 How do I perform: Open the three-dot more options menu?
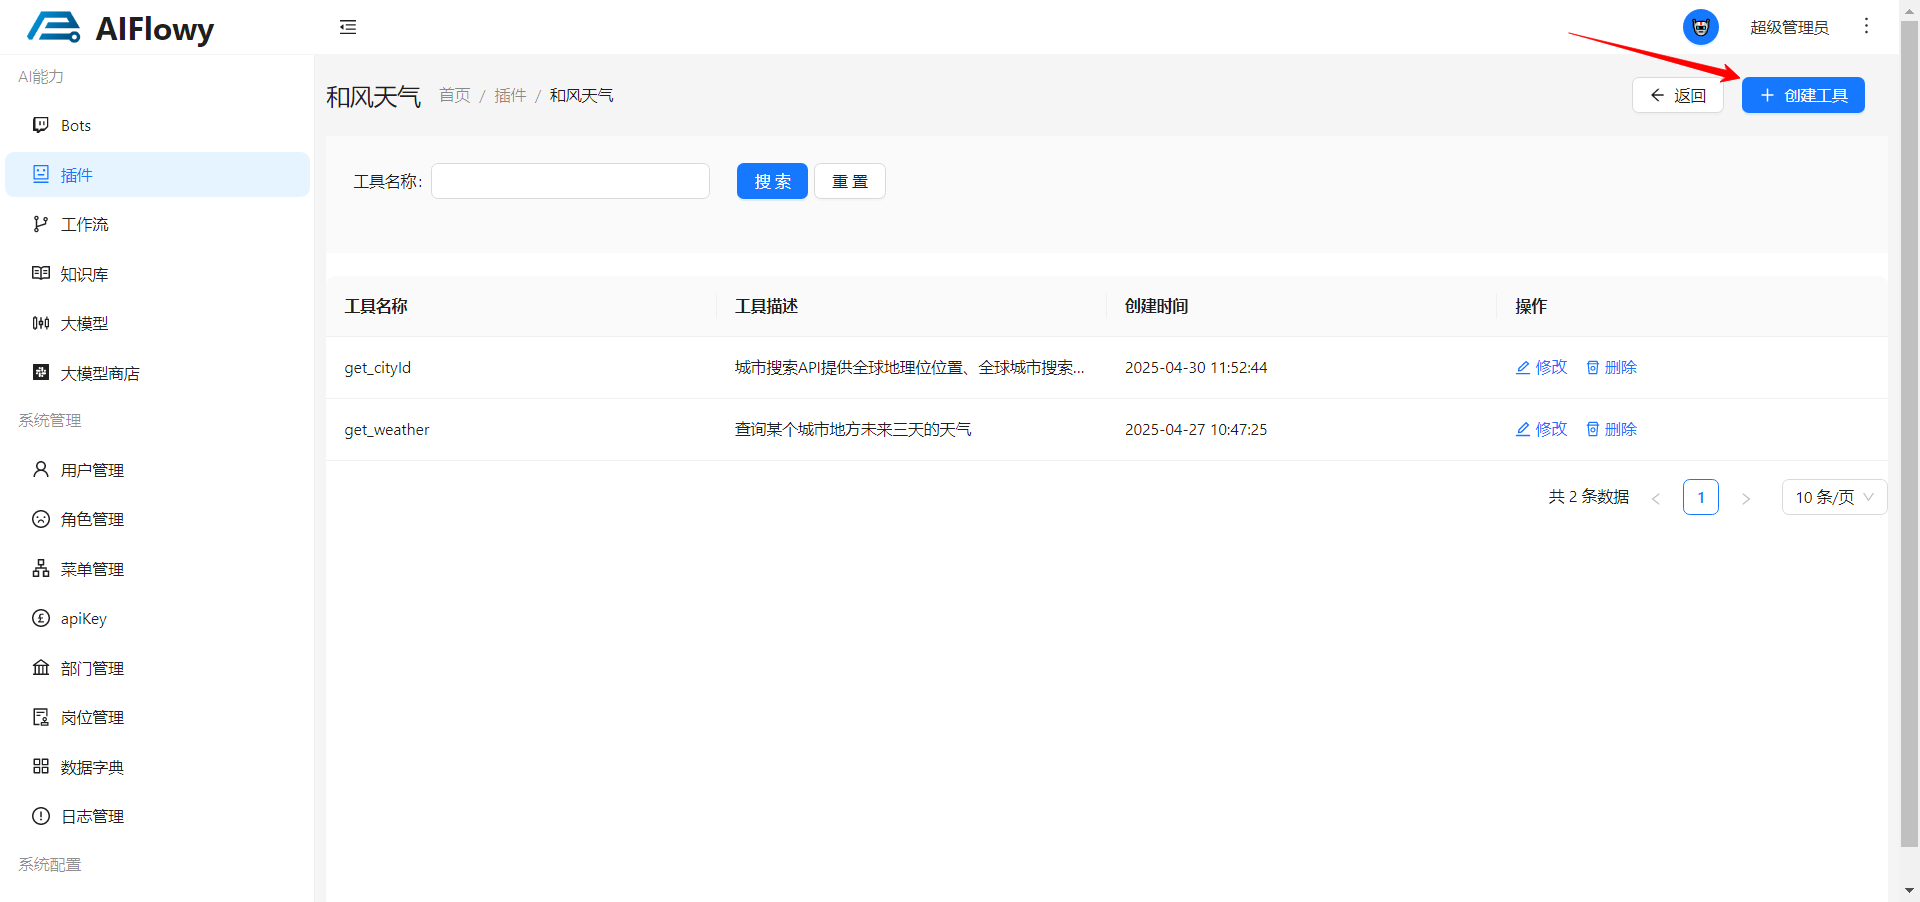coord(1866,26)
